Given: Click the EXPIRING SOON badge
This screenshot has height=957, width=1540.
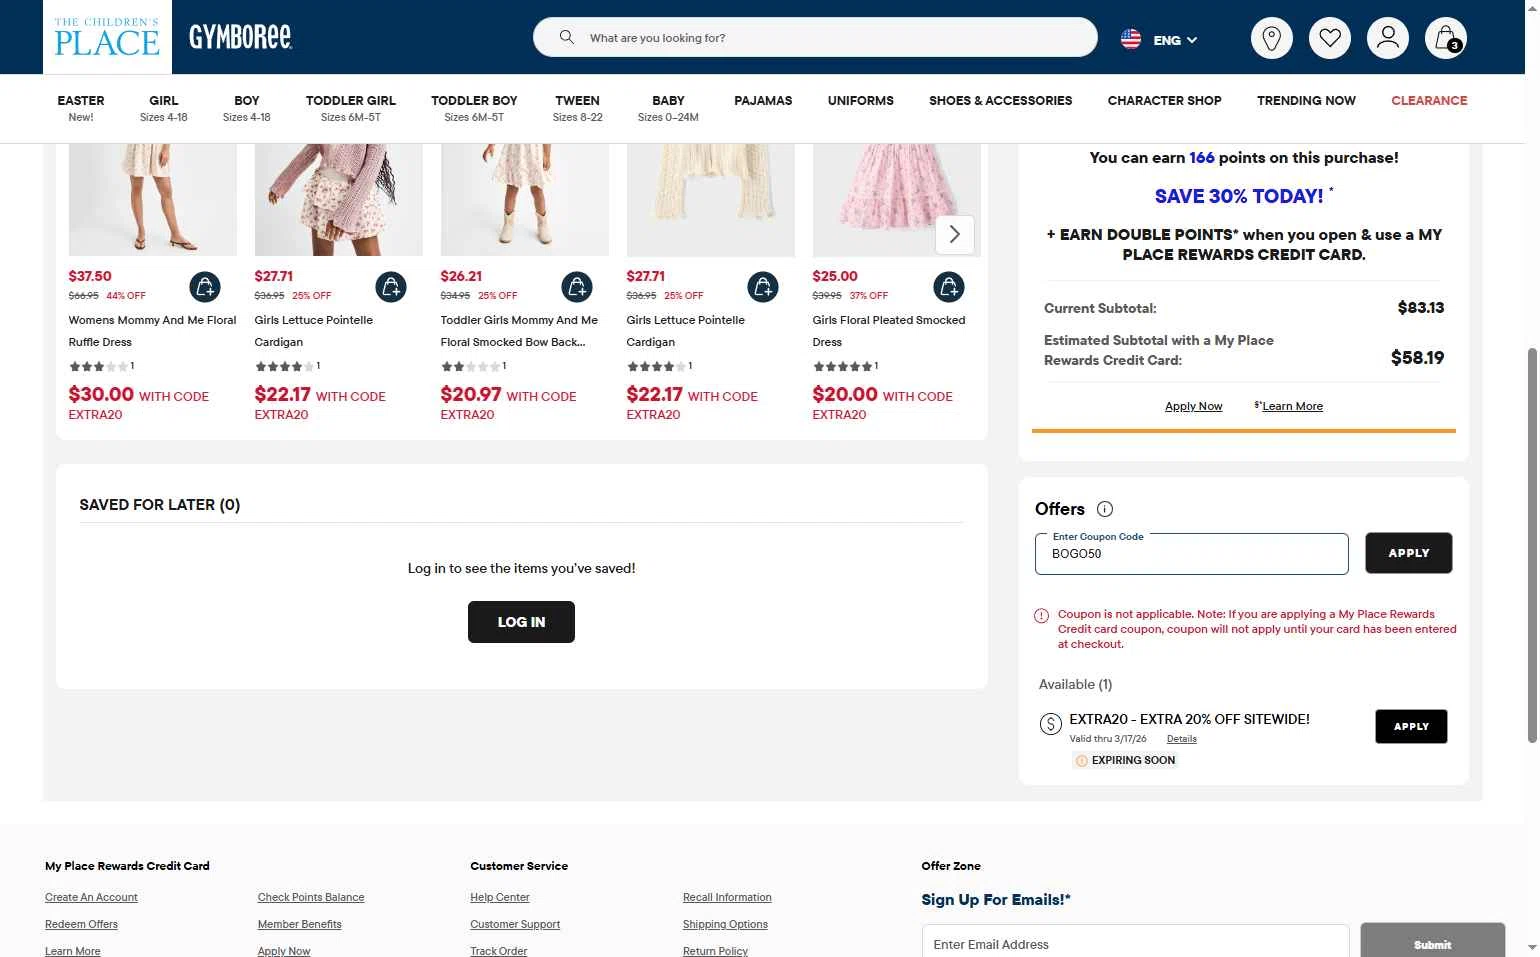Looking at the screenshot, I should click(x=1125, y=760).
